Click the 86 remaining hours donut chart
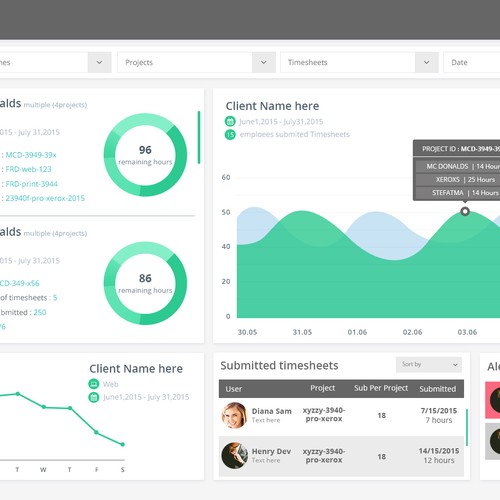Image resolution: width=500 pixels, height=500 pixels. (x=145, y=283)
